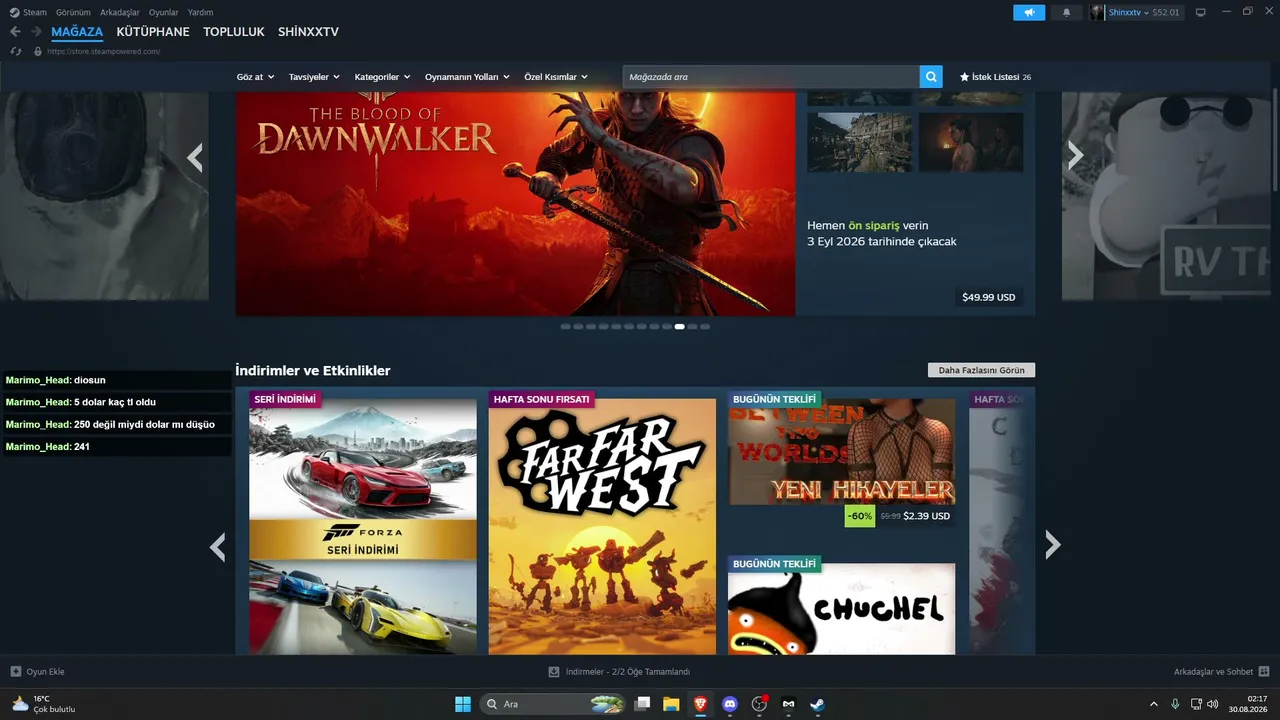1280x720 pixels.
Task: Open the Chuchel daily deal card
Action: [x=841, y=609]
